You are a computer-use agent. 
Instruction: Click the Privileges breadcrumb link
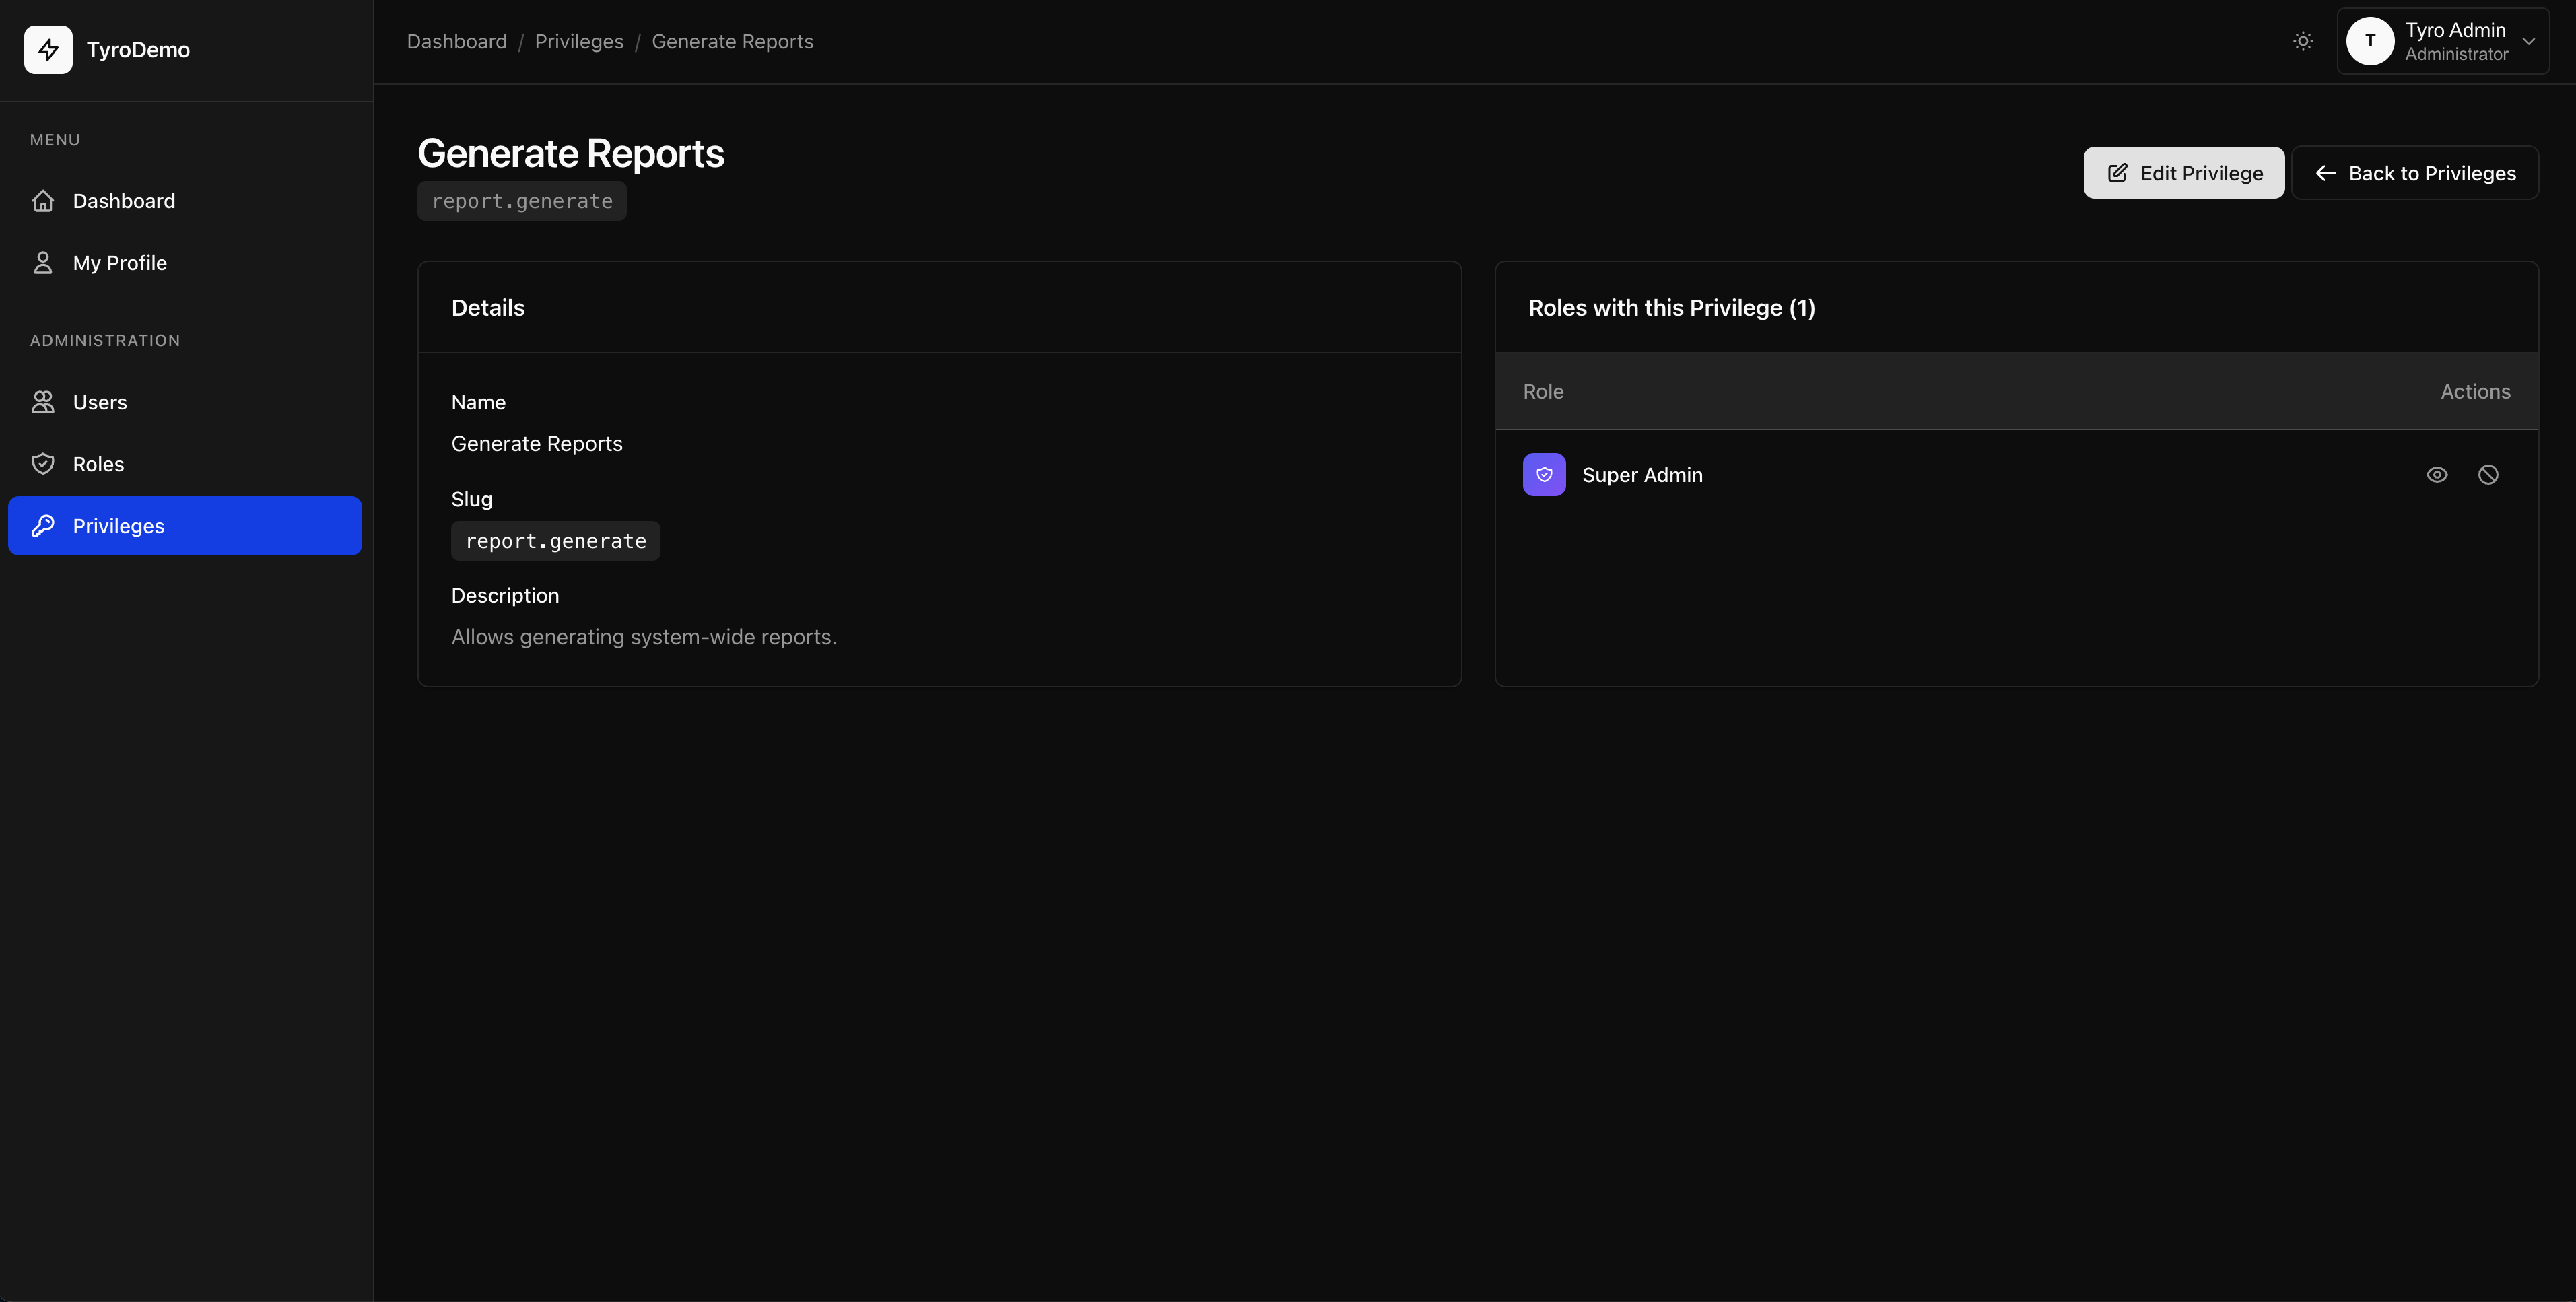(x=579, y=42)
